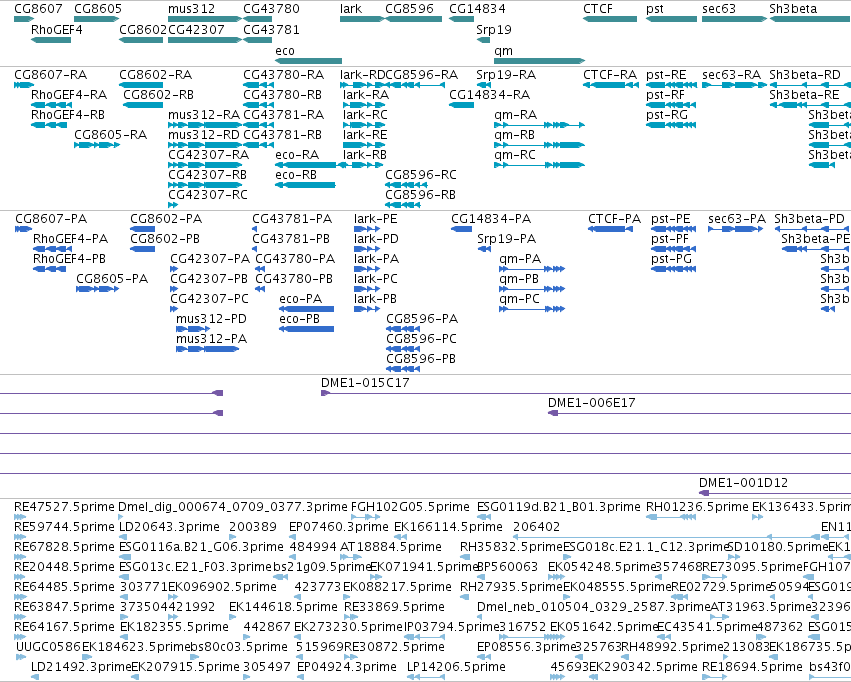Open protein label CG8596-PB
Viewport: 851px width, 682px height.
click(421, 359)
